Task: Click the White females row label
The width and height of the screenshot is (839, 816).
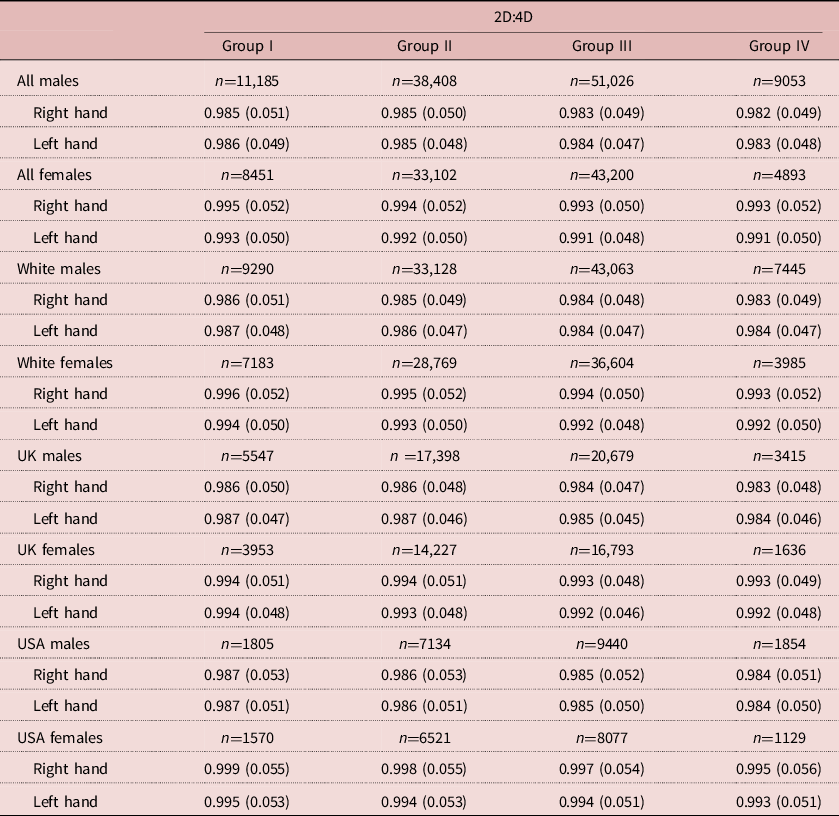Action: tap(65, 362)
